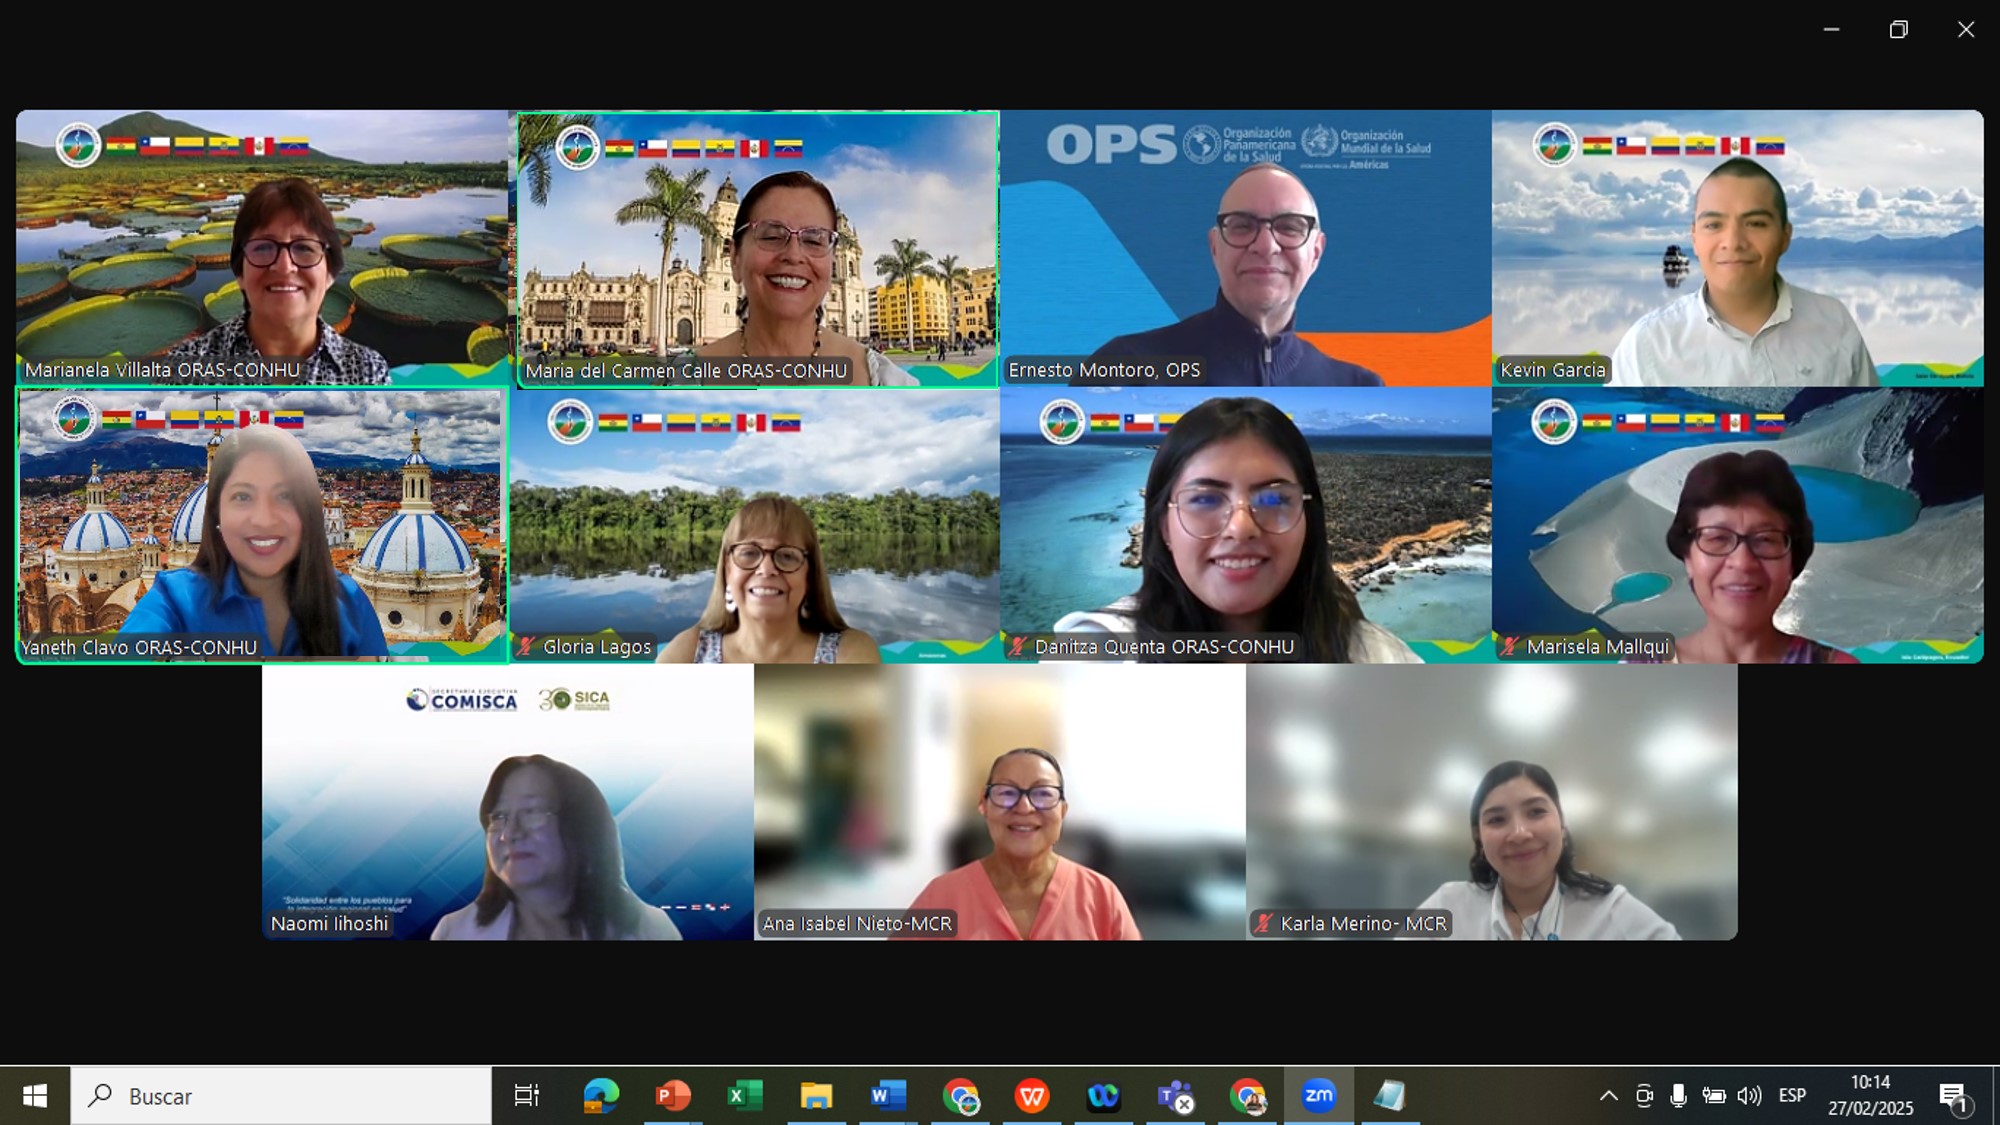Open Webex taskbar icon
This screenshot has height=1125, width=2000.
coord(1103,1096)
